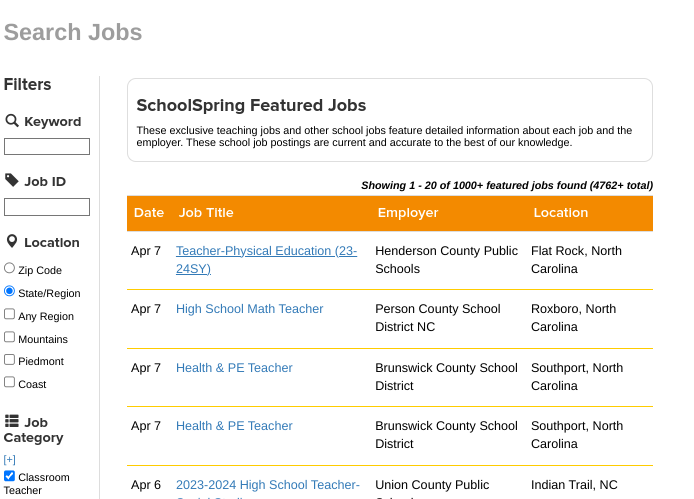Viewport: 694px width, 499px height.
Task: Sort results by Date column header
Action: pyautogui.click(x=148, y=213)
